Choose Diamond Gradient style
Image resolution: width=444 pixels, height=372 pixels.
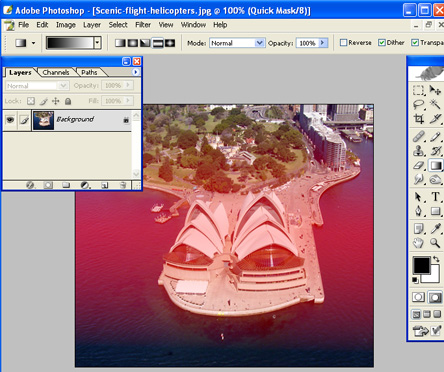[170, 43]
